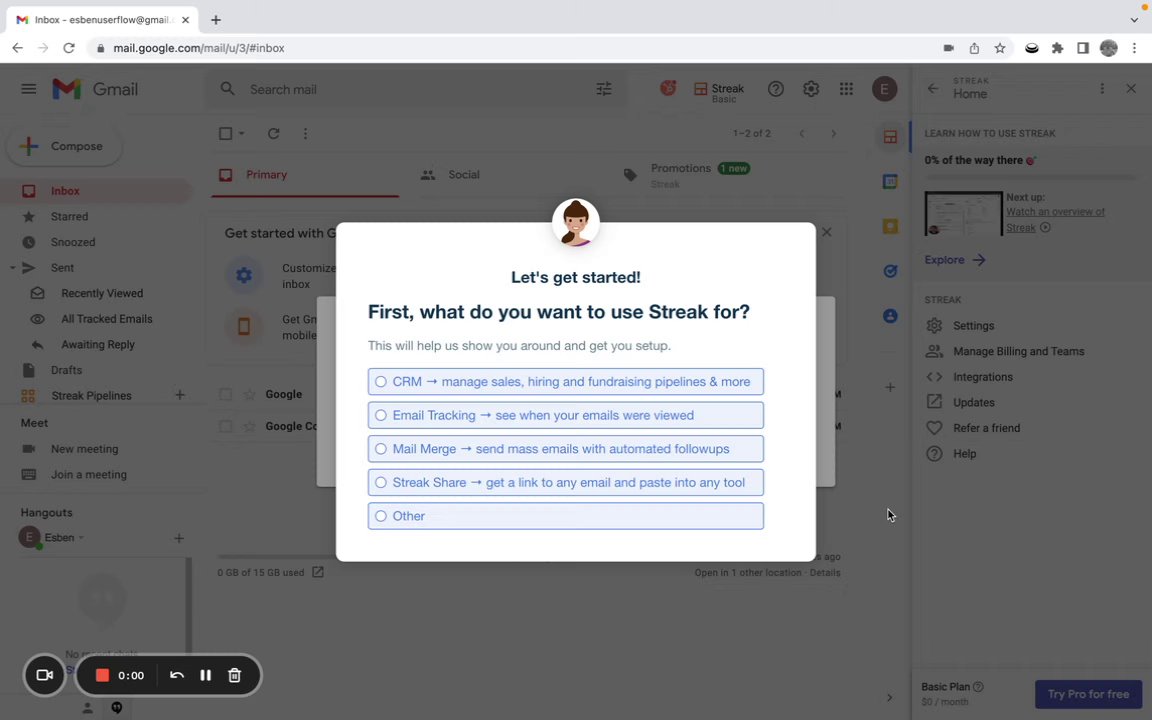Open the Streak overview video thumbnail
This screenshot has width=1152, height=720.
963,214
